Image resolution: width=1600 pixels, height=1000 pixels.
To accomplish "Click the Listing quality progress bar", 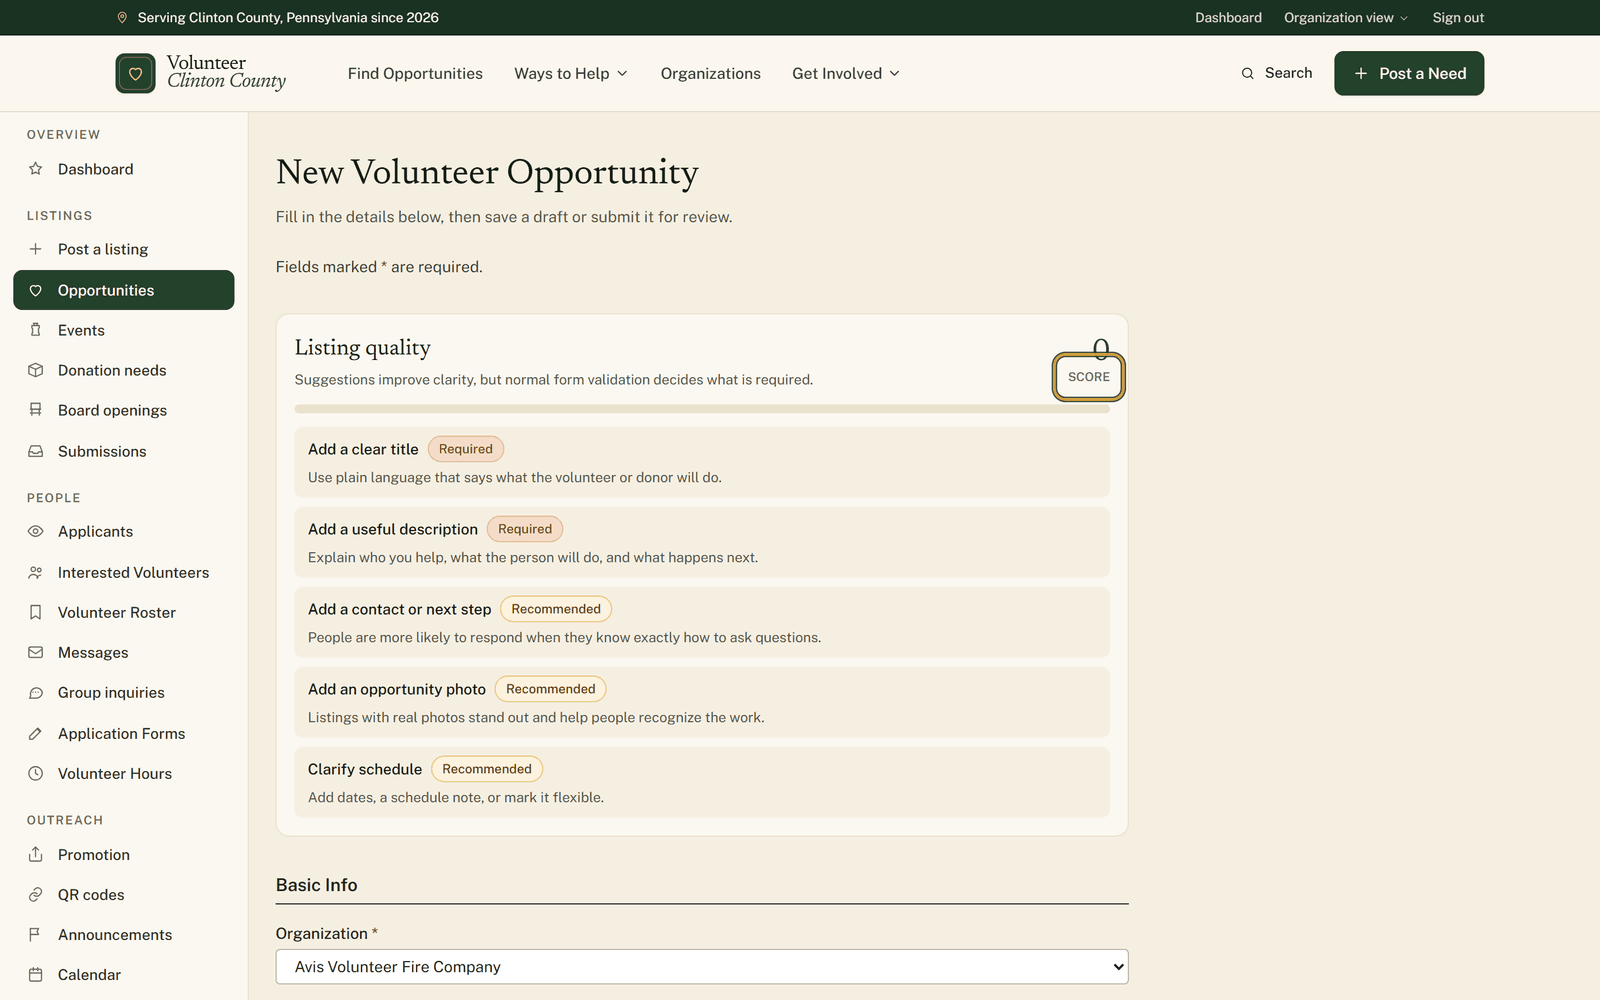I will (x=702, y=409).
